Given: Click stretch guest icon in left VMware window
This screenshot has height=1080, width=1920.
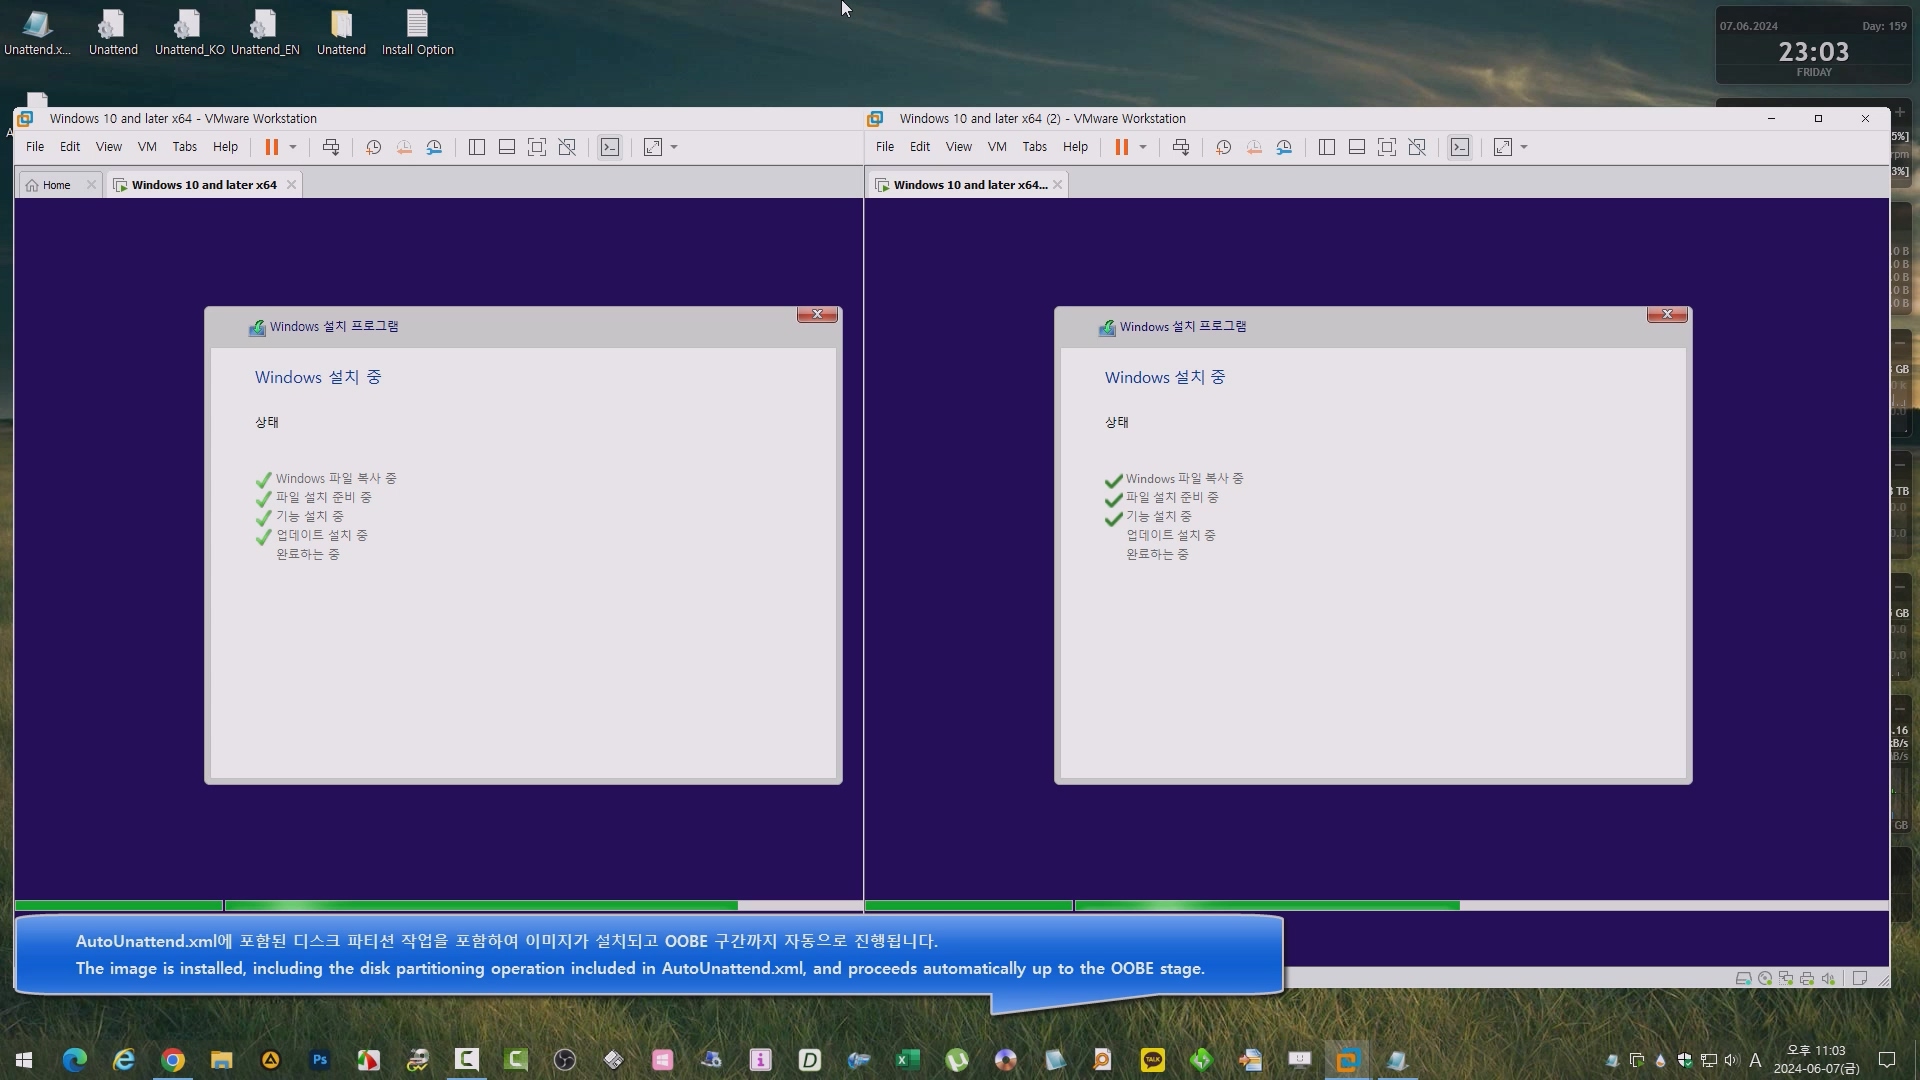Looking at the screenshot, I should [x=653, y=147].
